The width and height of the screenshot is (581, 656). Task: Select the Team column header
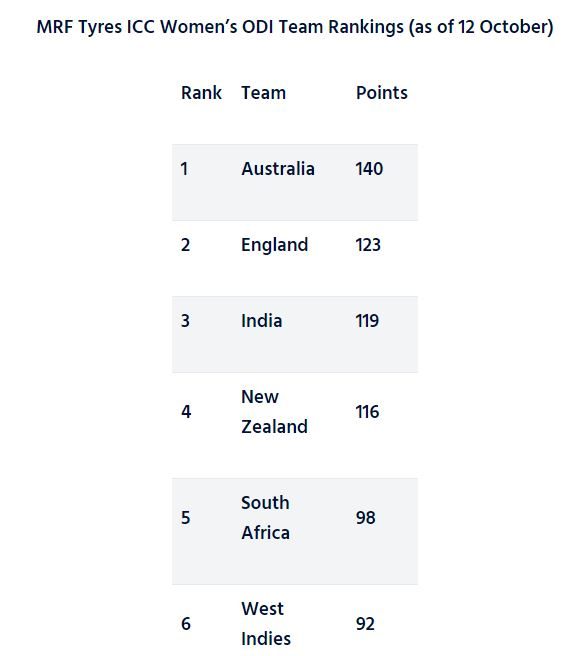pos(264,93)
